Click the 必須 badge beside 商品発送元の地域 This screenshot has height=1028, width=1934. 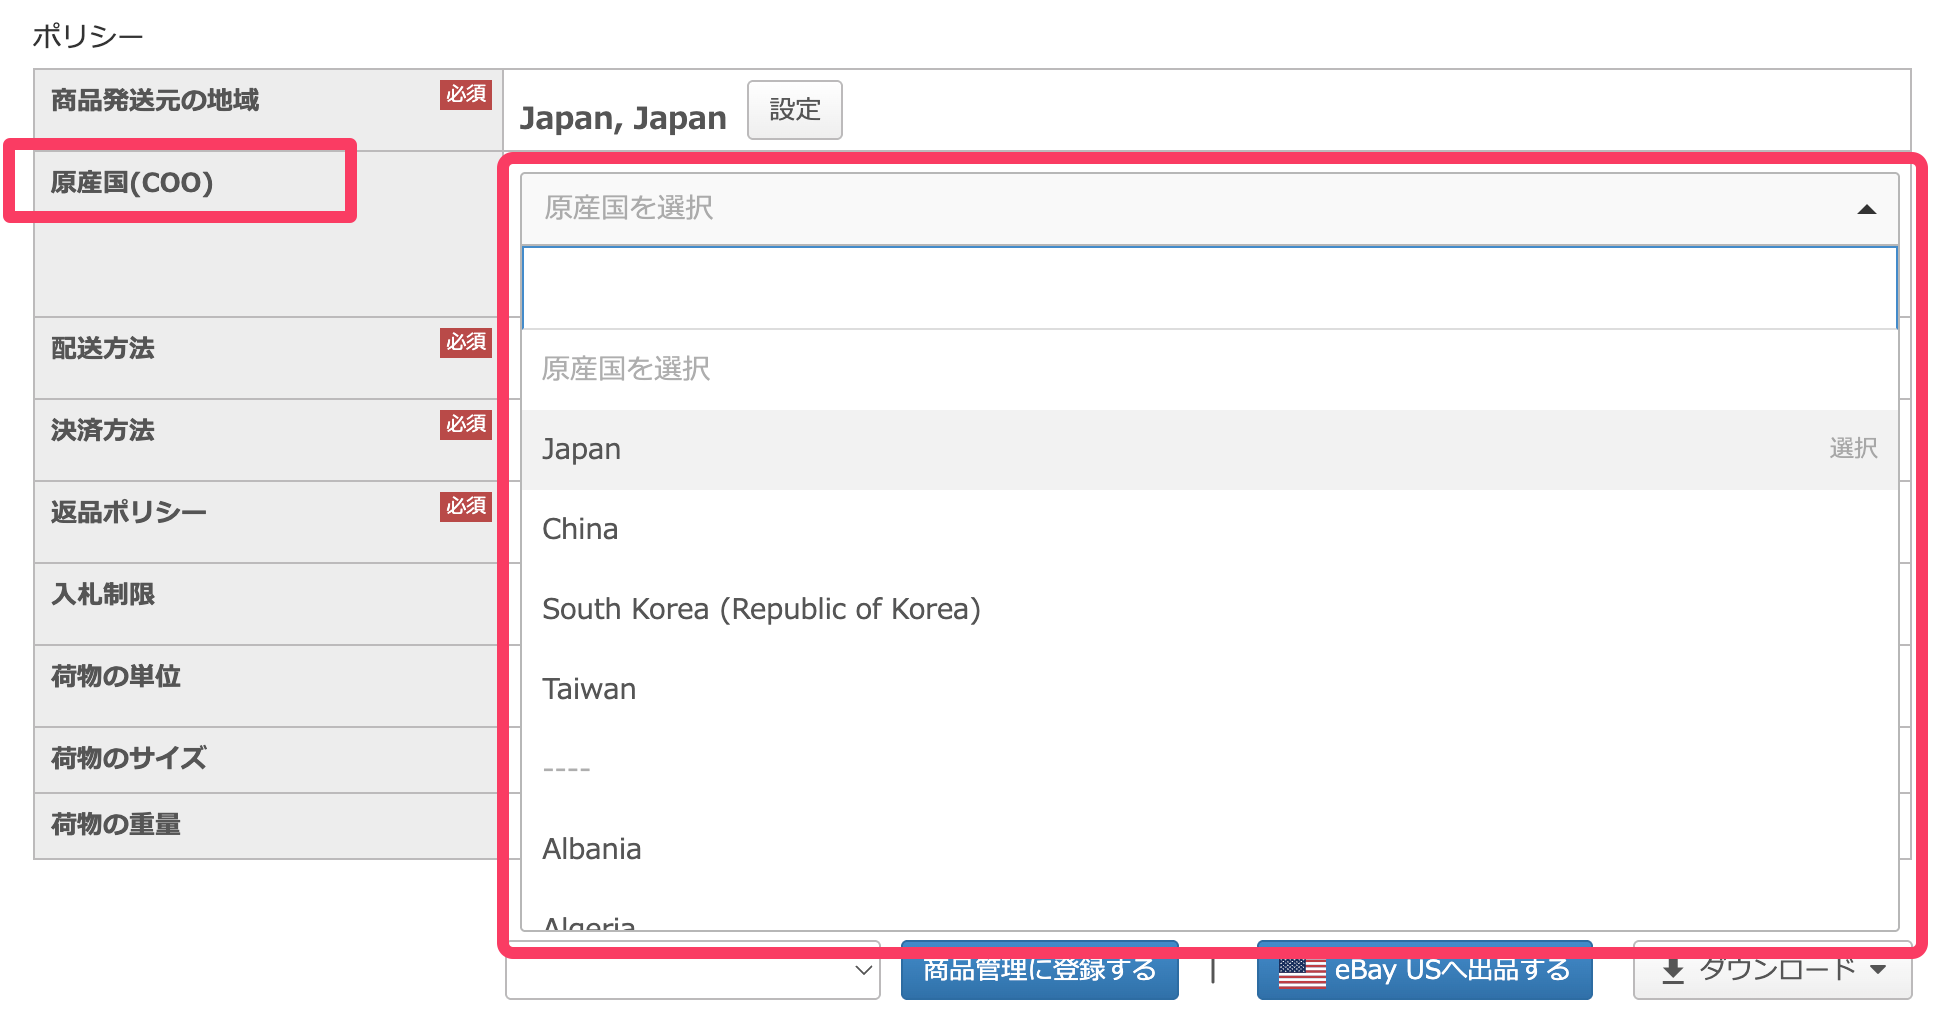[465, 95]
